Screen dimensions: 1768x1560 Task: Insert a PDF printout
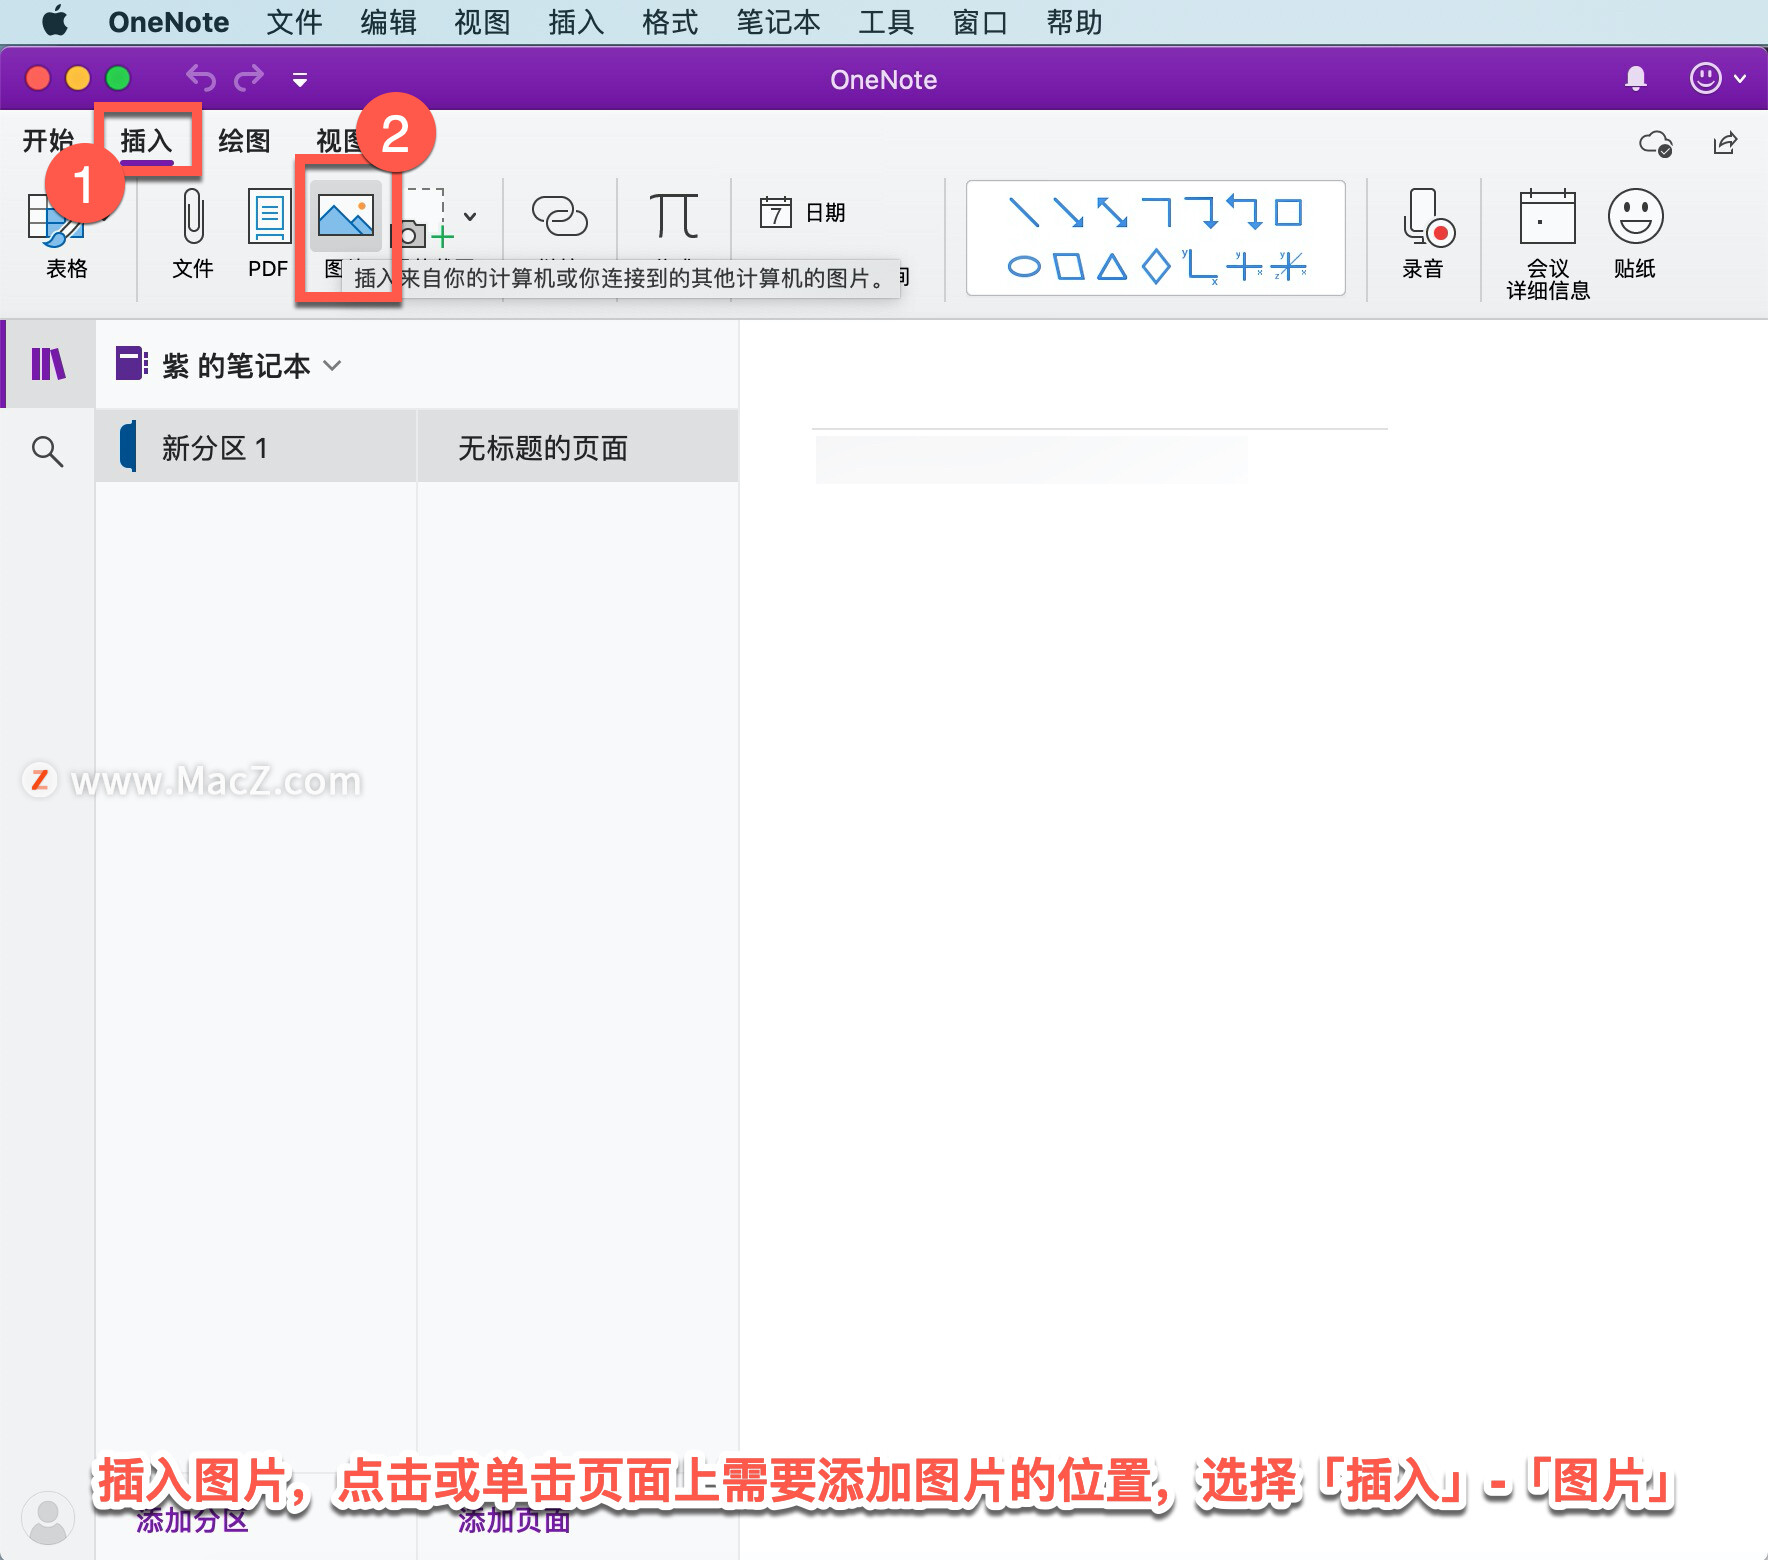click(268, 234)
